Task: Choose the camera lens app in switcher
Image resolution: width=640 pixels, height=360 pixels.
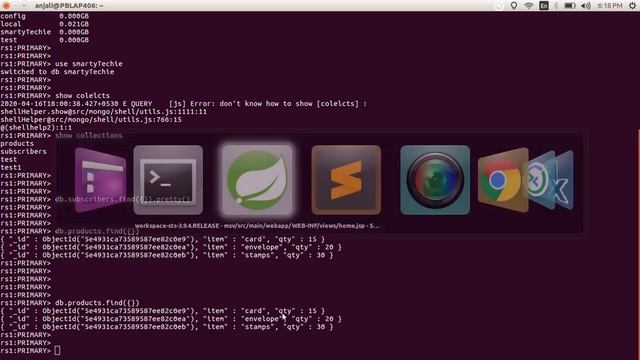Action: point(435,180)
